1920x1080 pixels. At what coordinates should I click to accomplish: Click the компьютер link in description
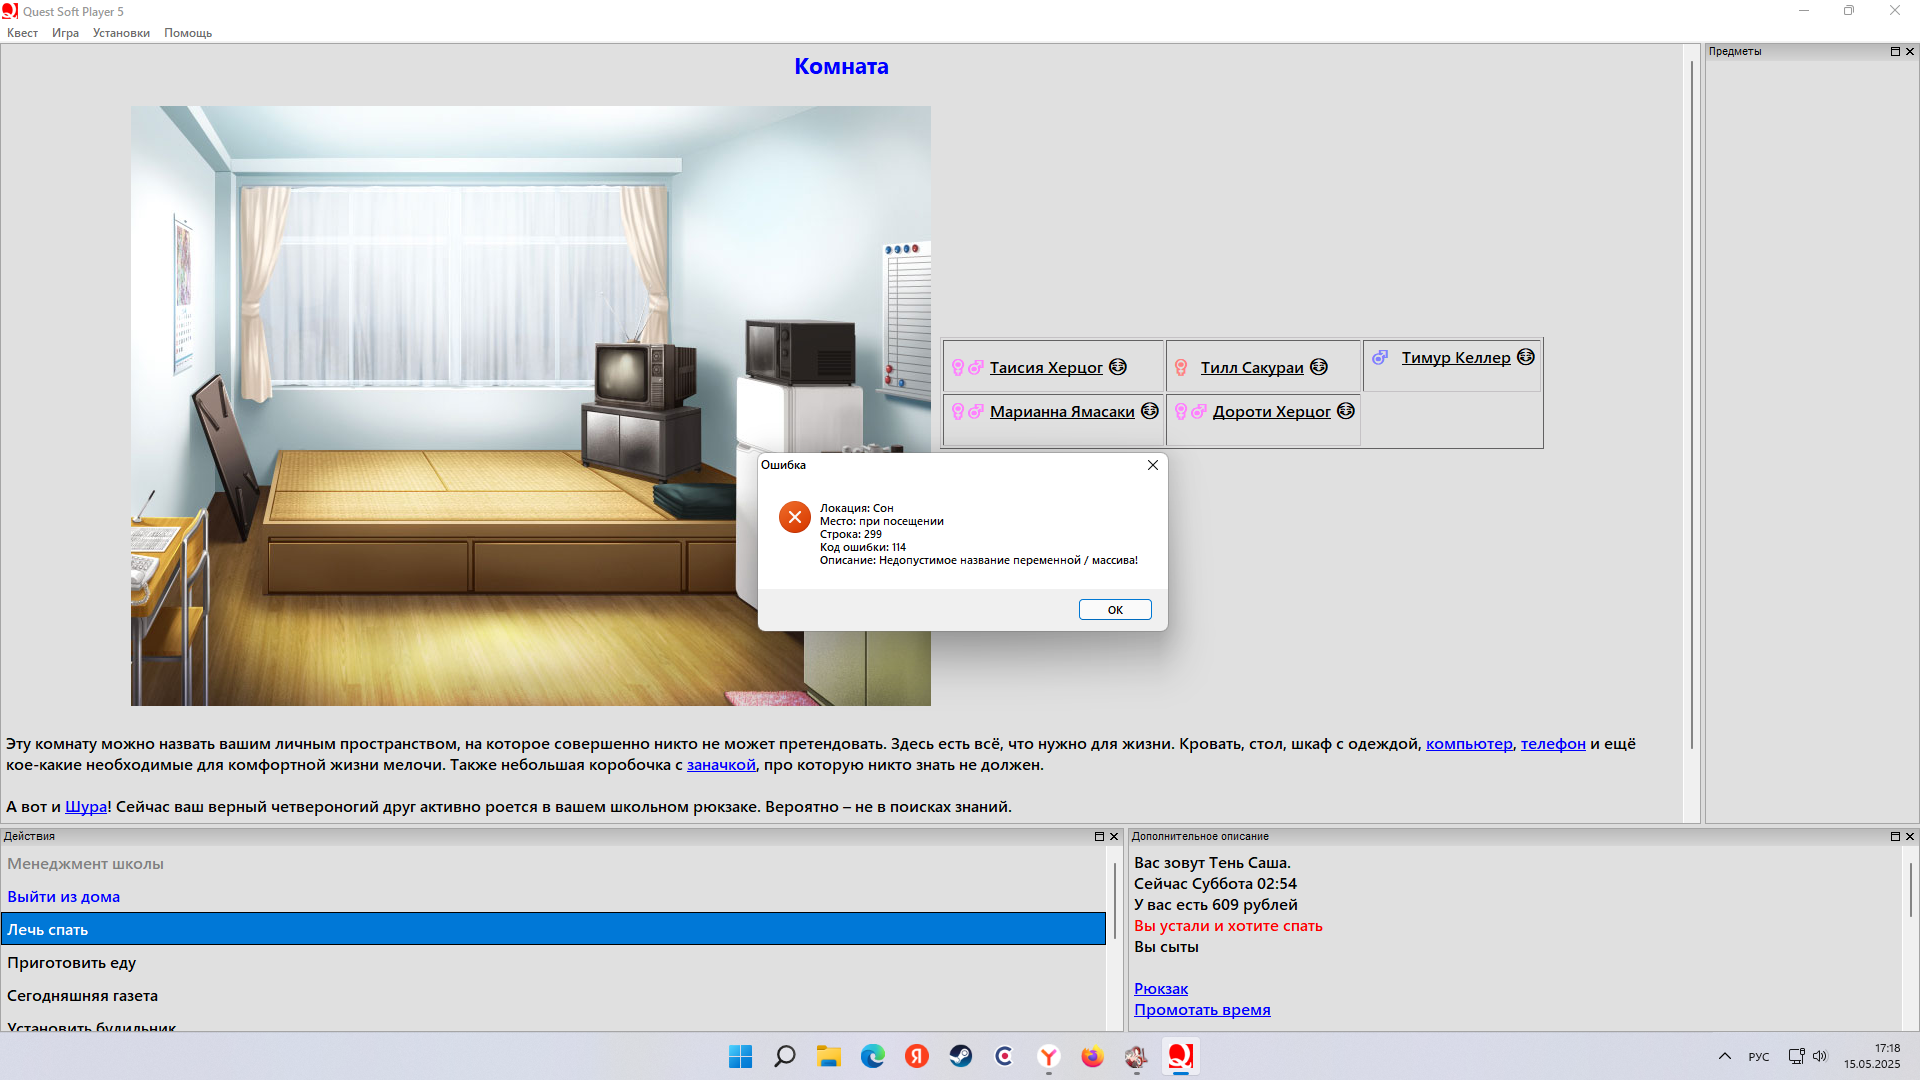coord(1469,744)
